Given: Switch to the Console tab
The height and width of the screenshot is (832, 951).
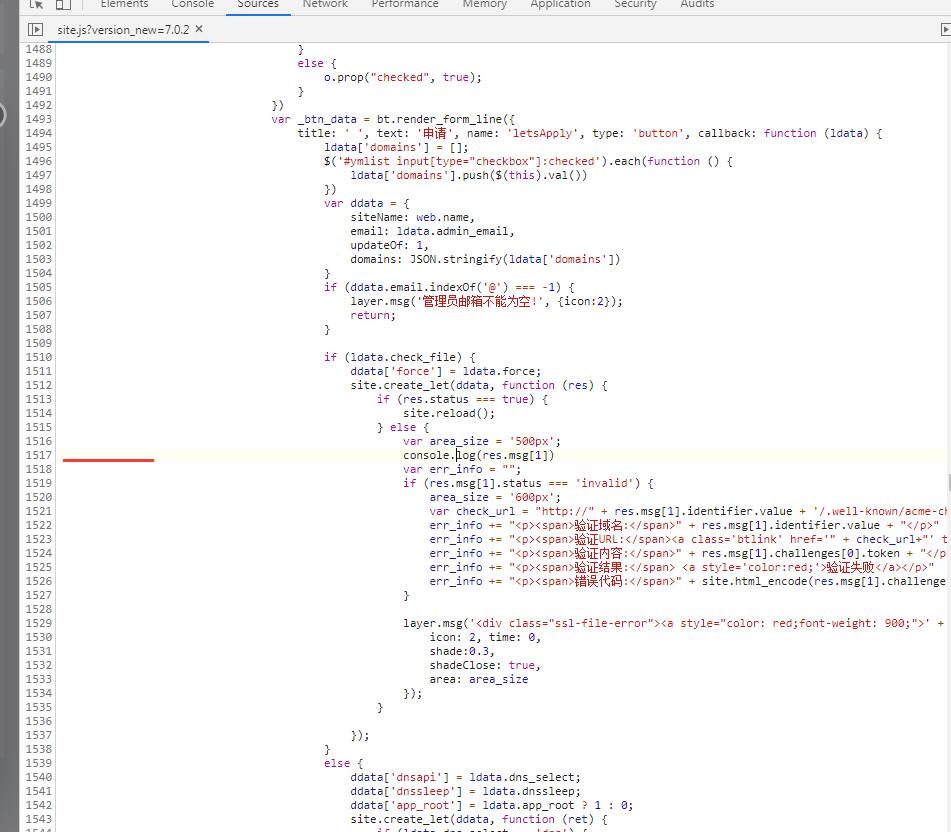Looking at the screenshot, I should coord(192,4).
